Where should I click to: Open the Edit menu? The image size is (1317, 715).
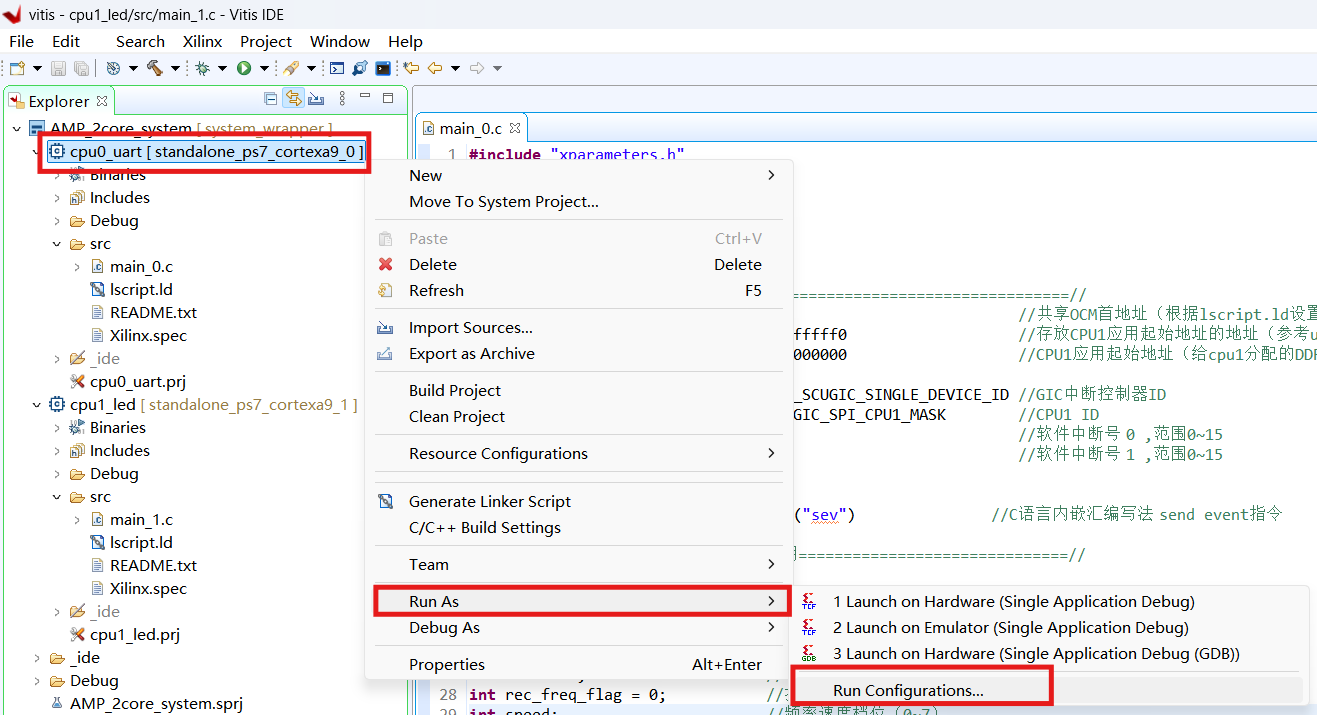coord(66,41)
